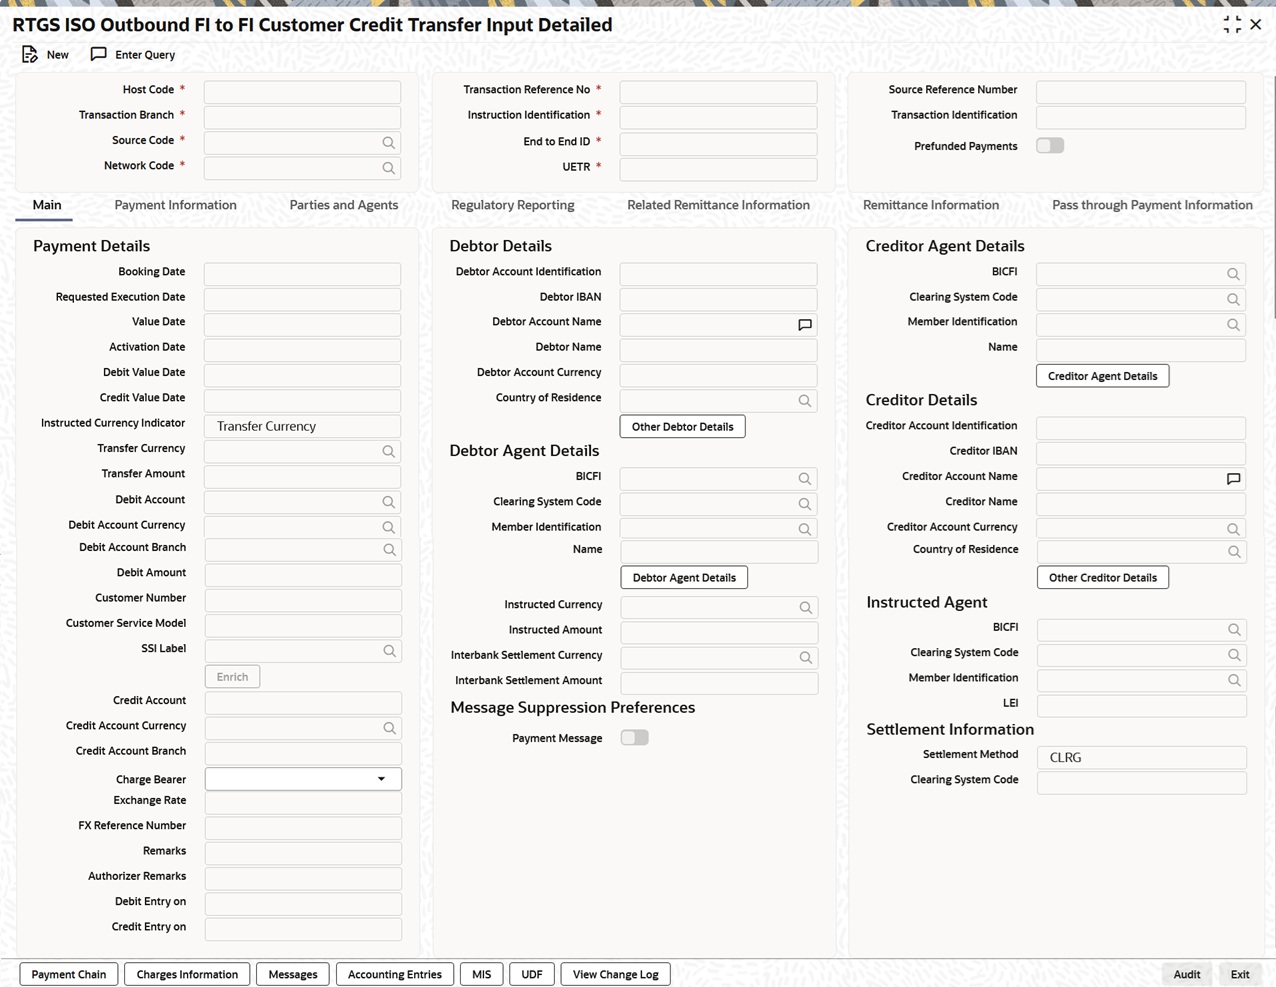
Task: Open the Related Remittance Information tab
Action: coord(718,205)
